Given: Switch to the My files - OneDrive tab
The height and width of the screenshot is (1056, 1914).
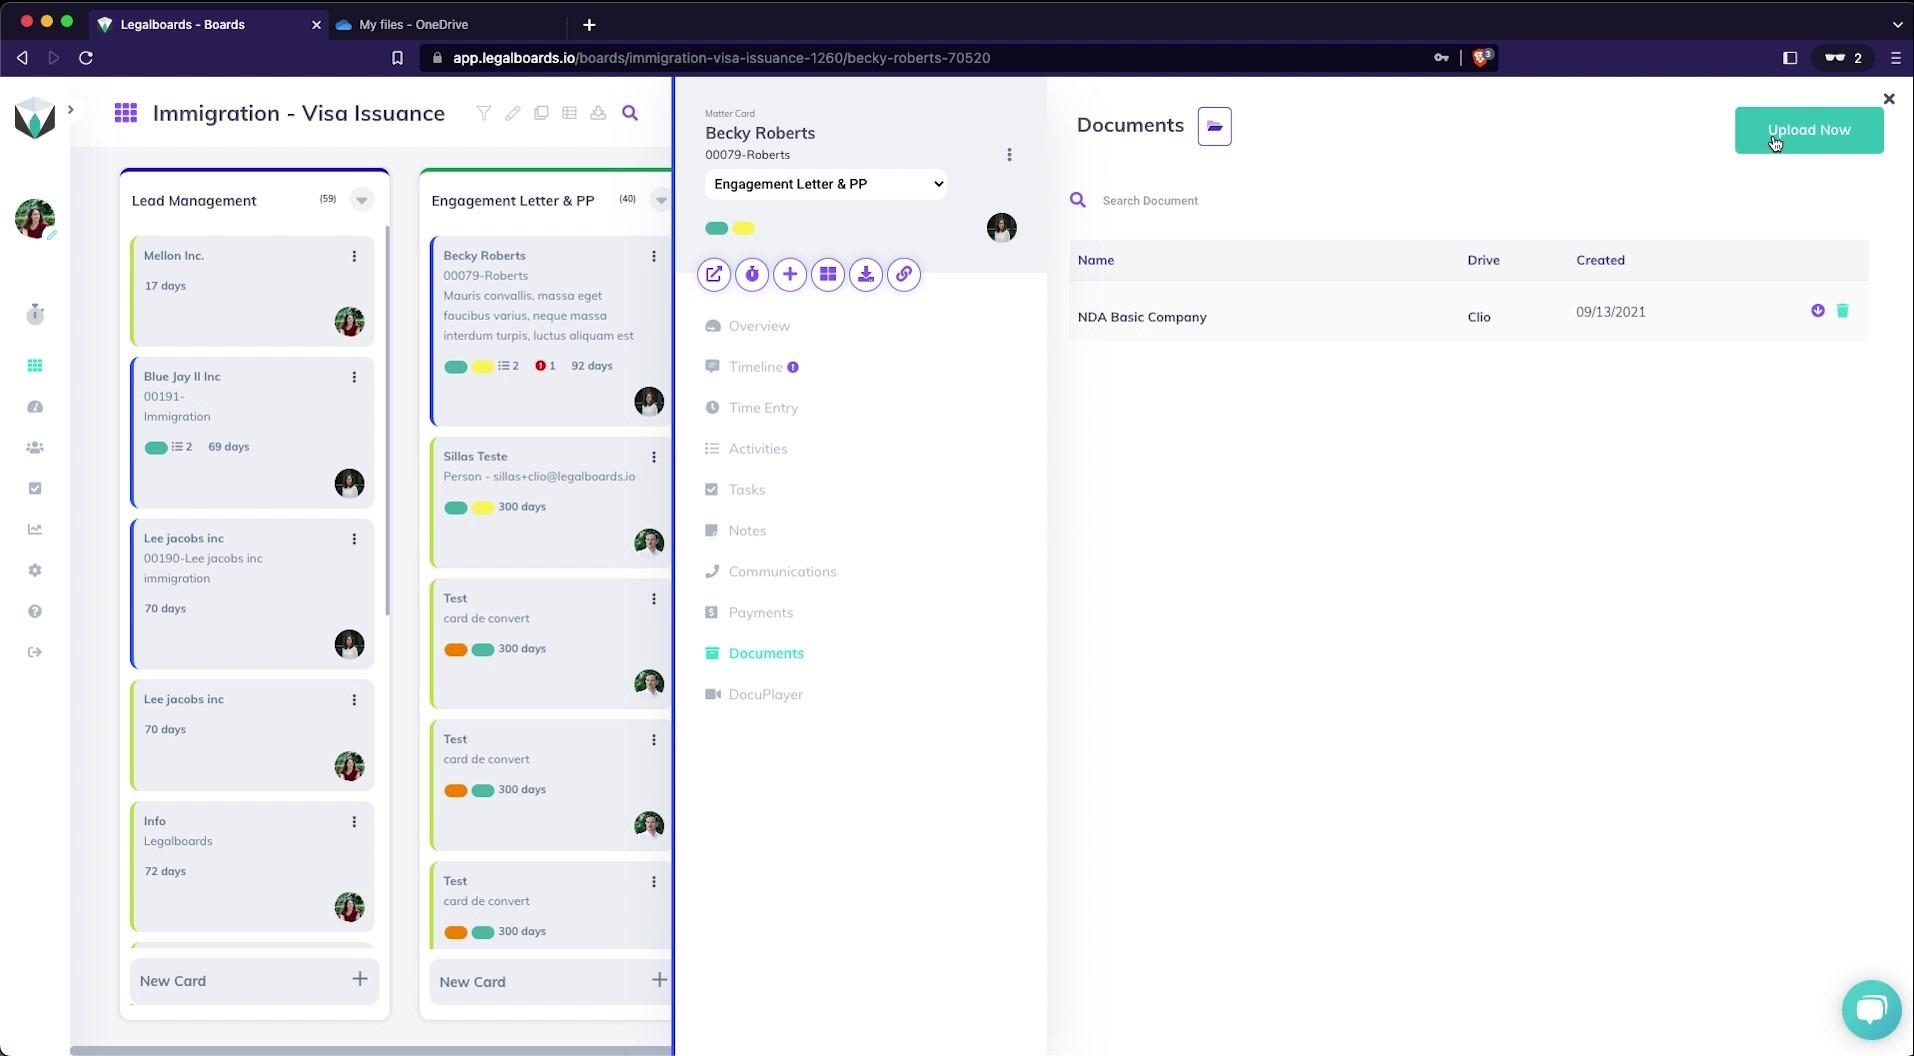Looking at the screenshot, I should [x=413, y=24].
